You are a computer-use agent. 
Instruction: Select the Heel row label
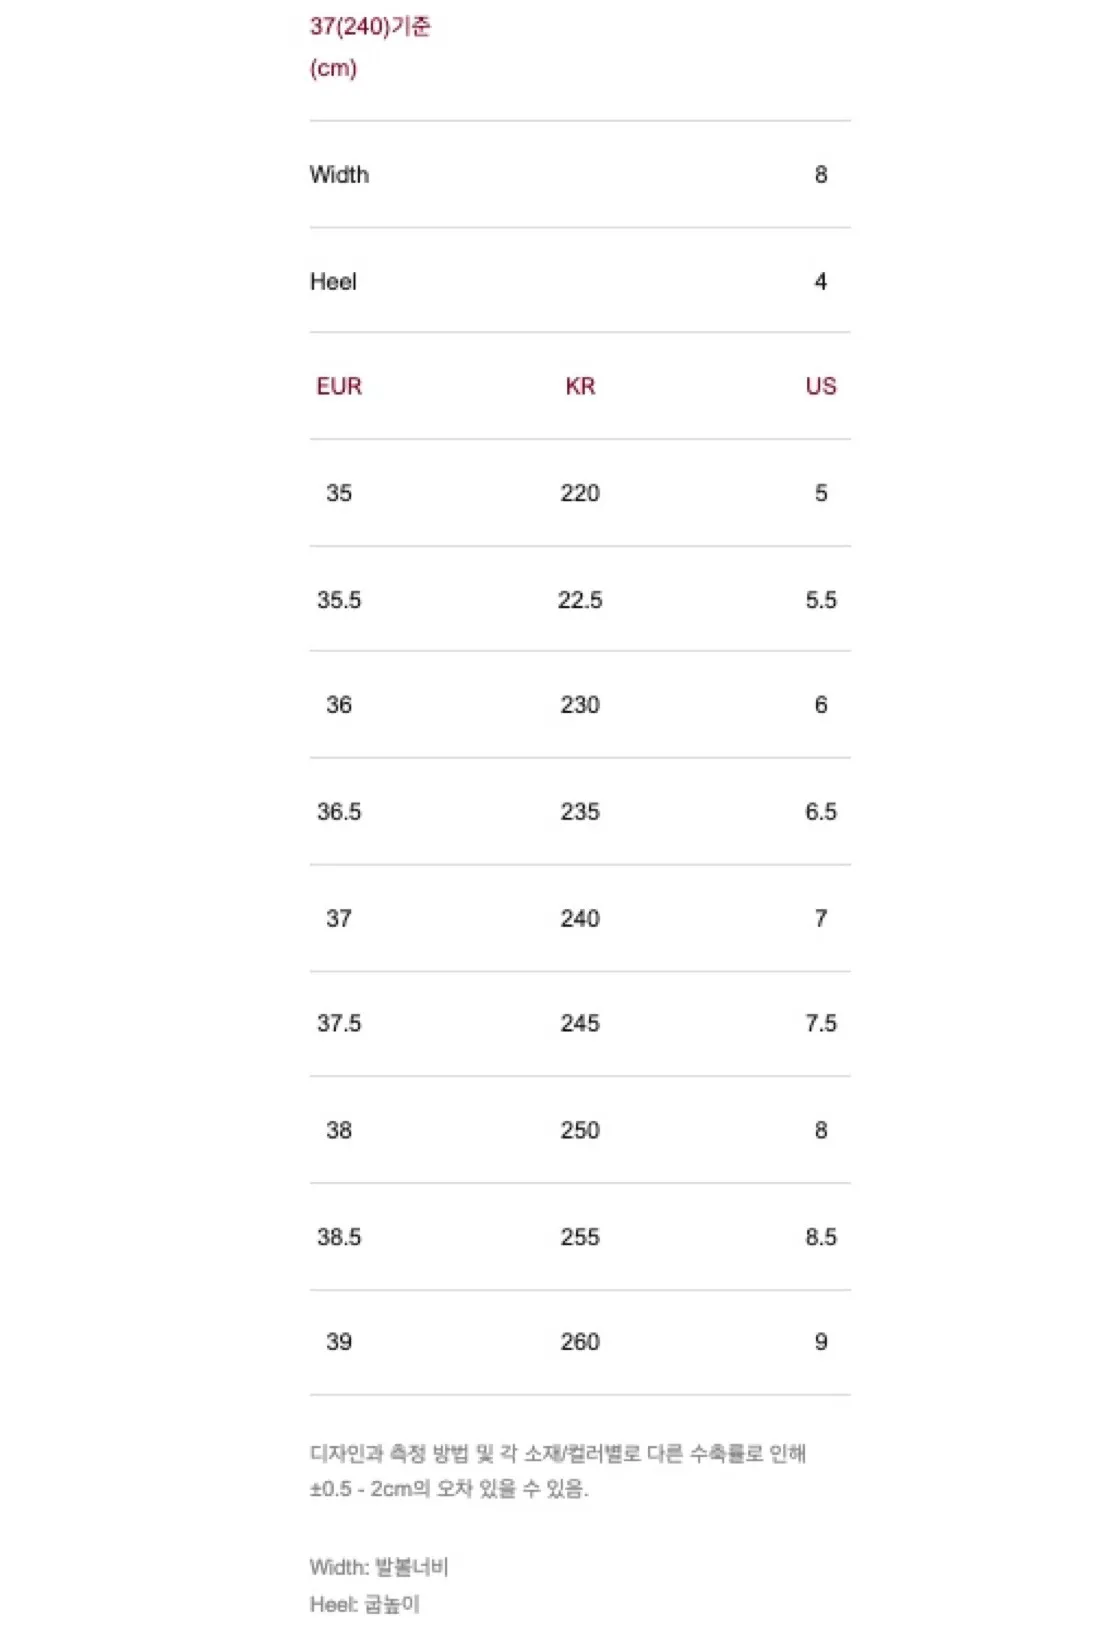[333, 281]
